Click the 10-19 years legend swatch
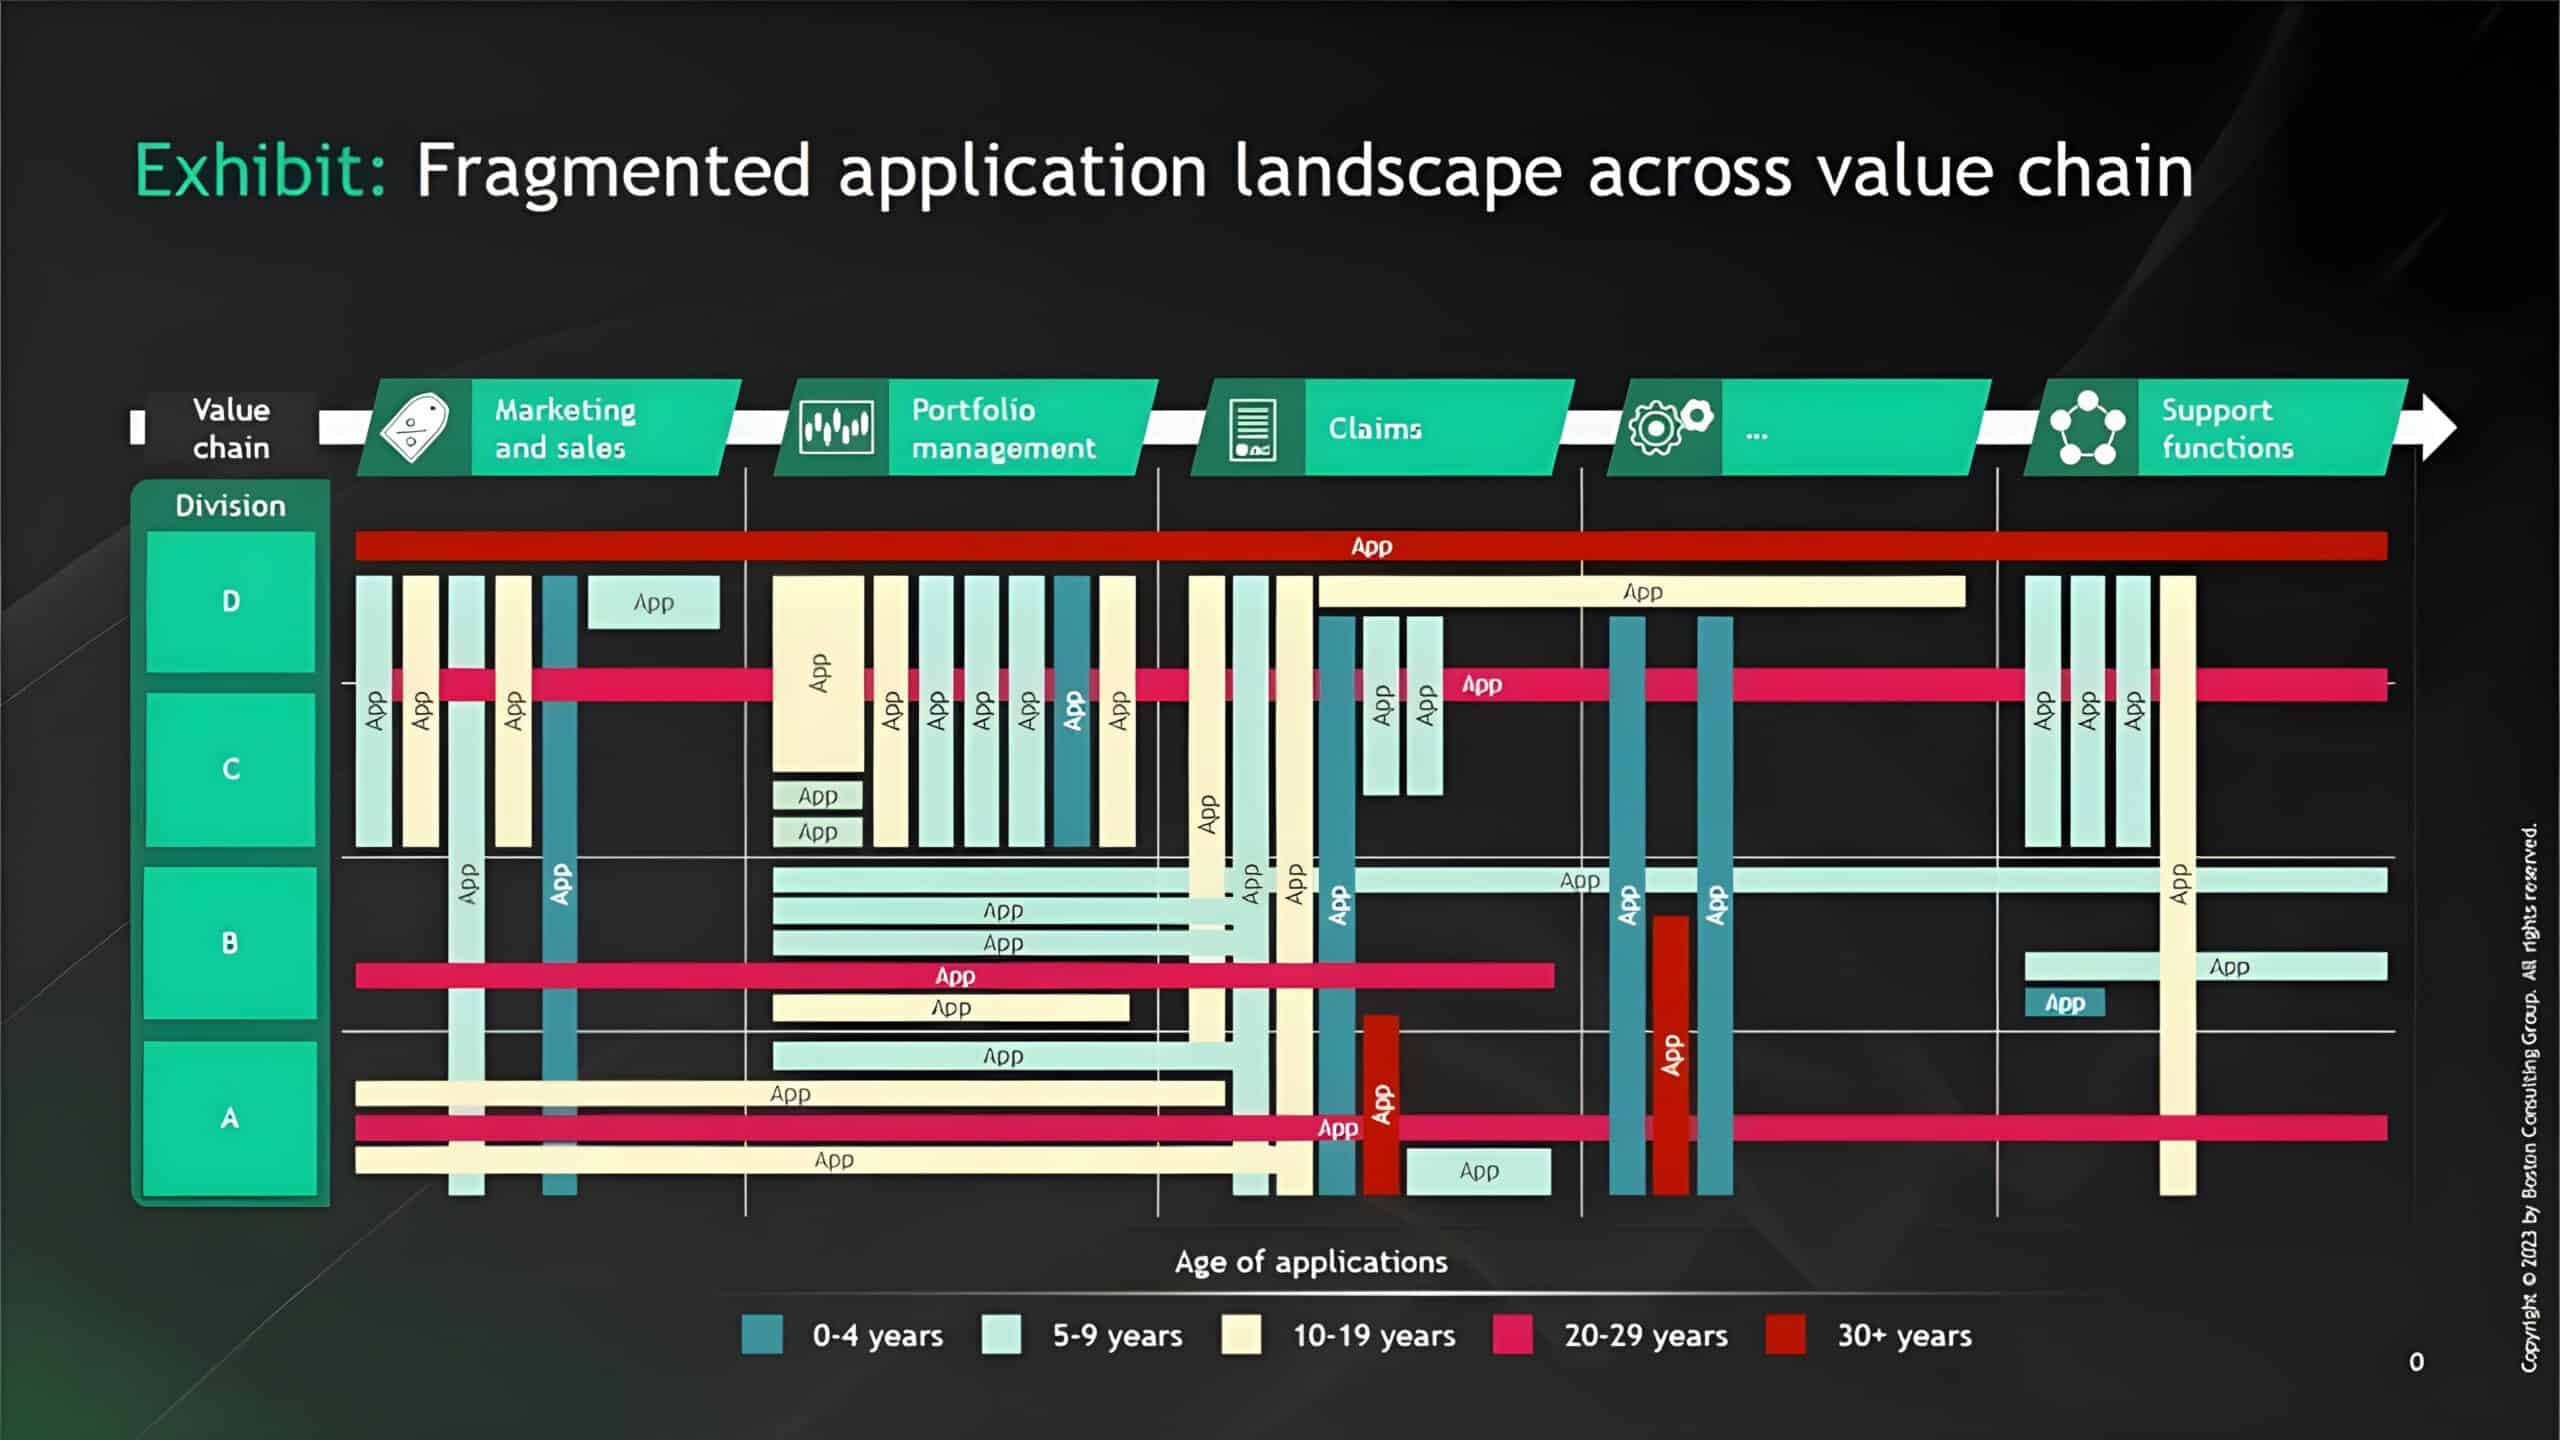The width and height of the screenshot is (2560, 1440). [x=1241, y=1334]
